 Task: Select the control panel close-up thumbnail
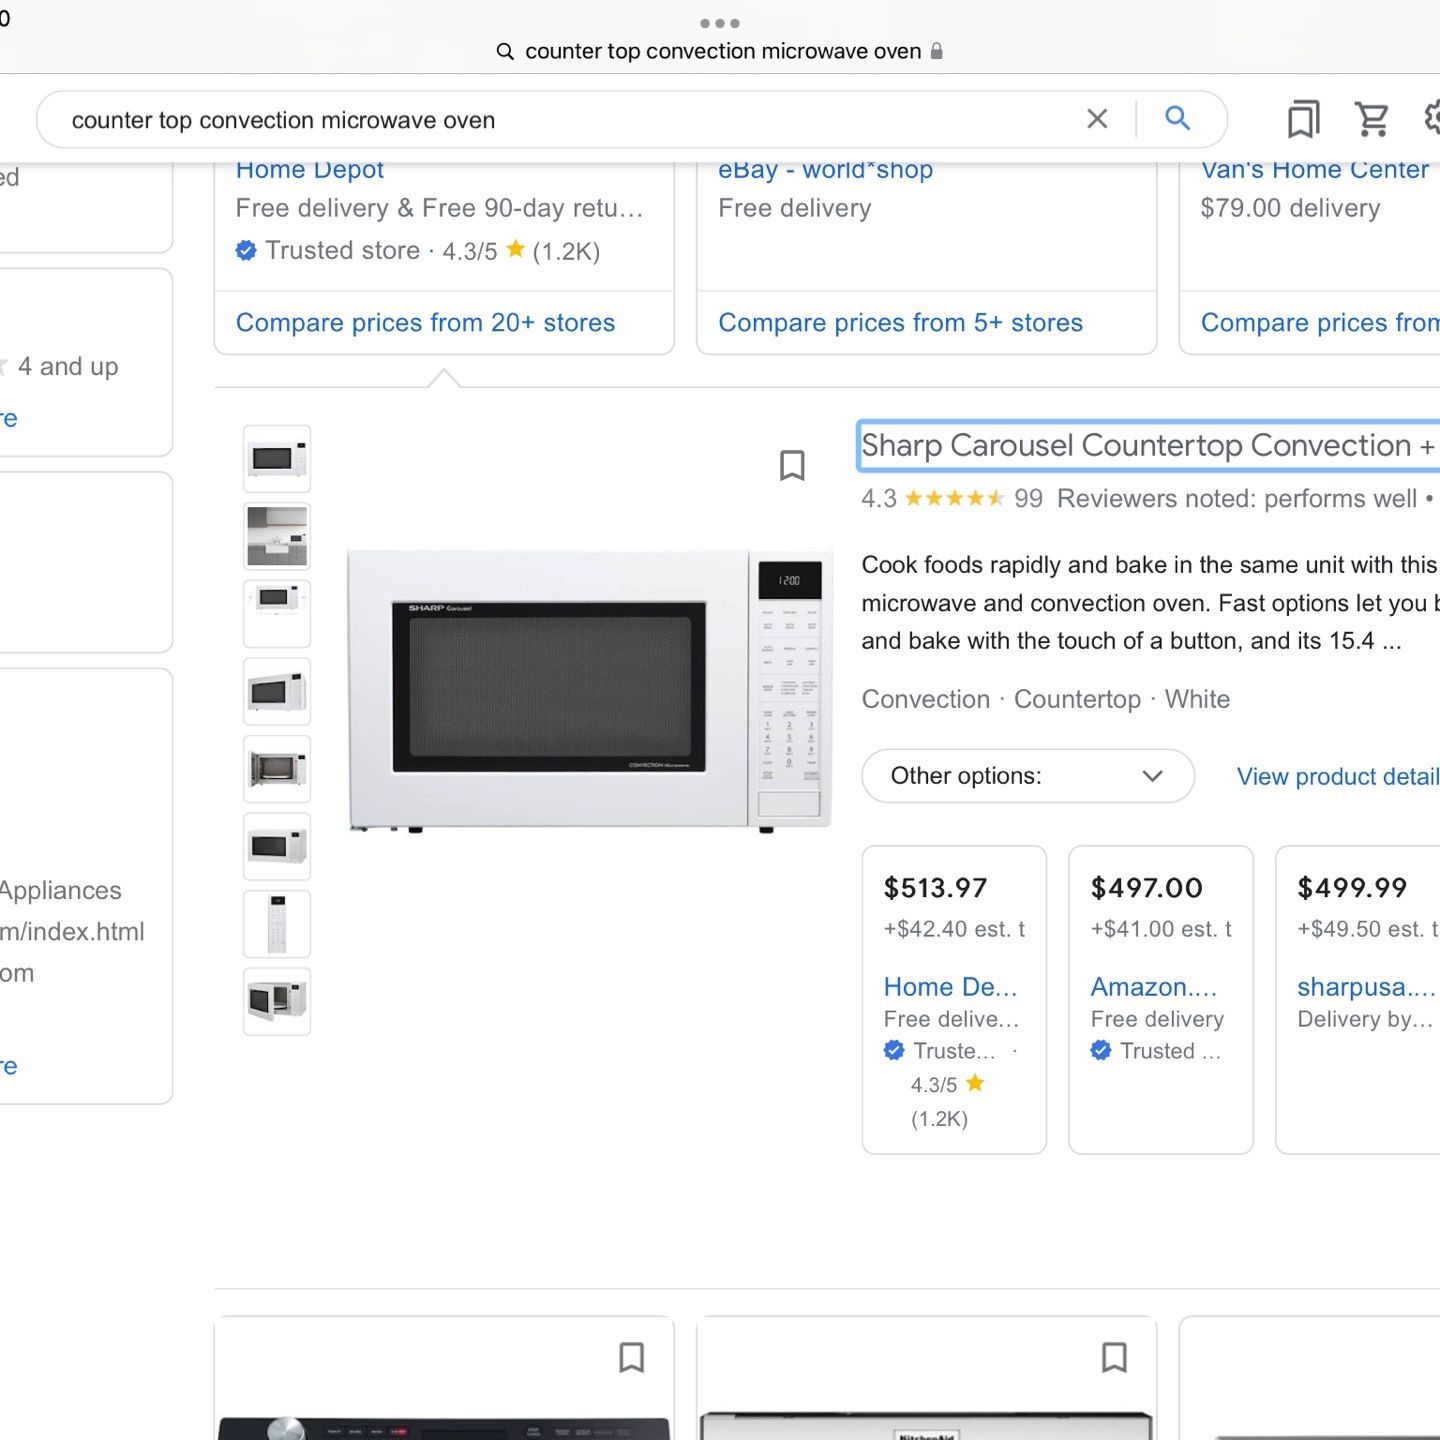coord(277,924)
